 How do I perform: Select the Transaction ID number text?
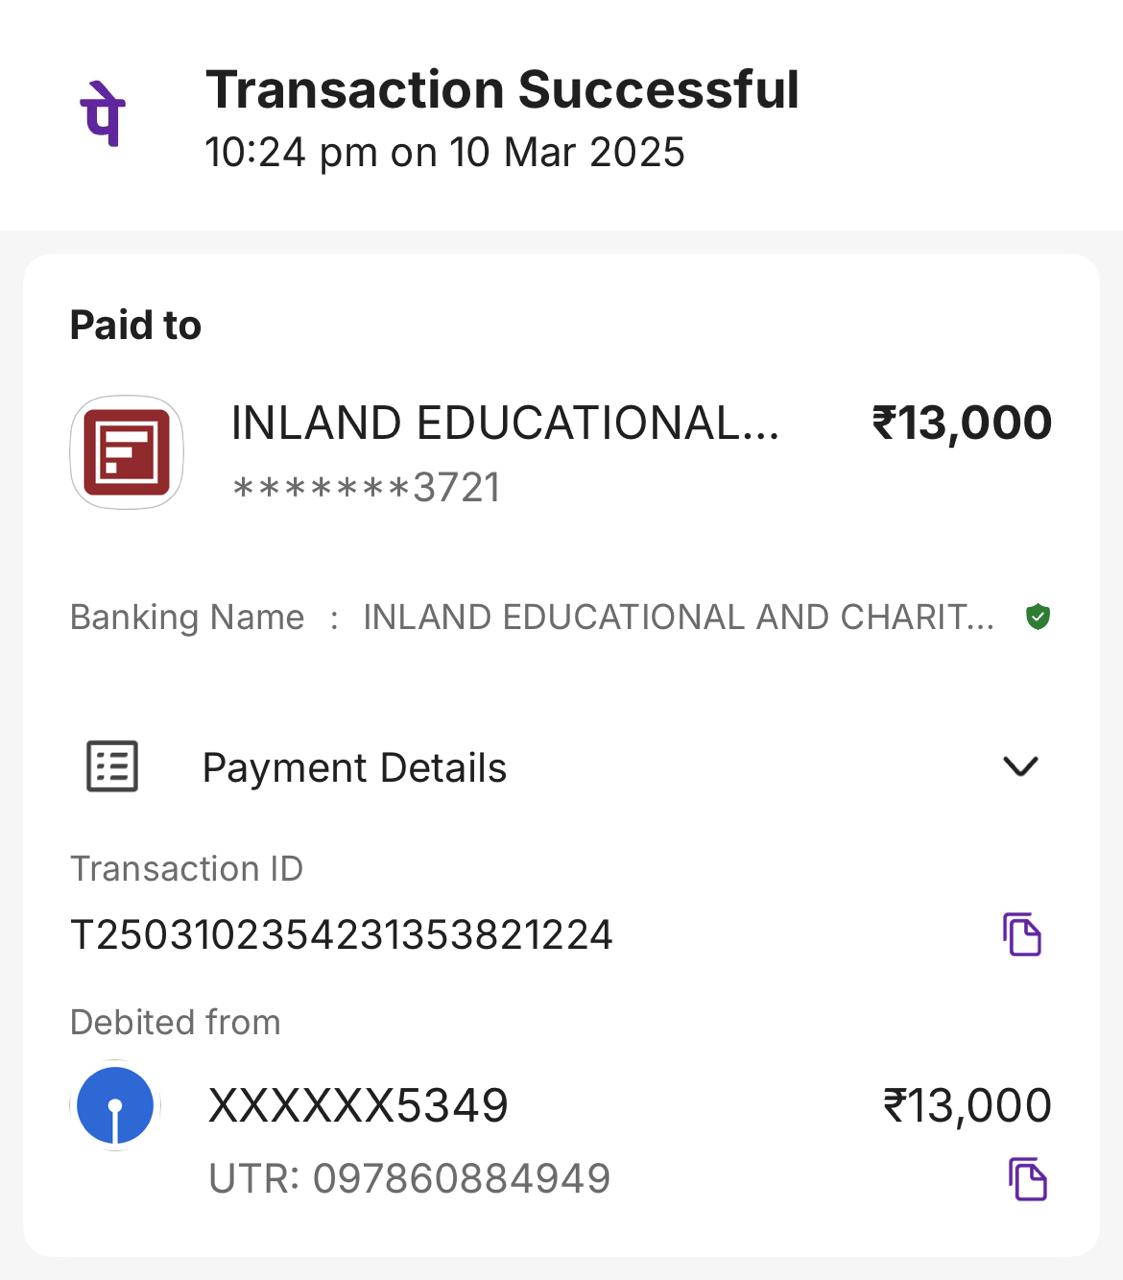341,935
